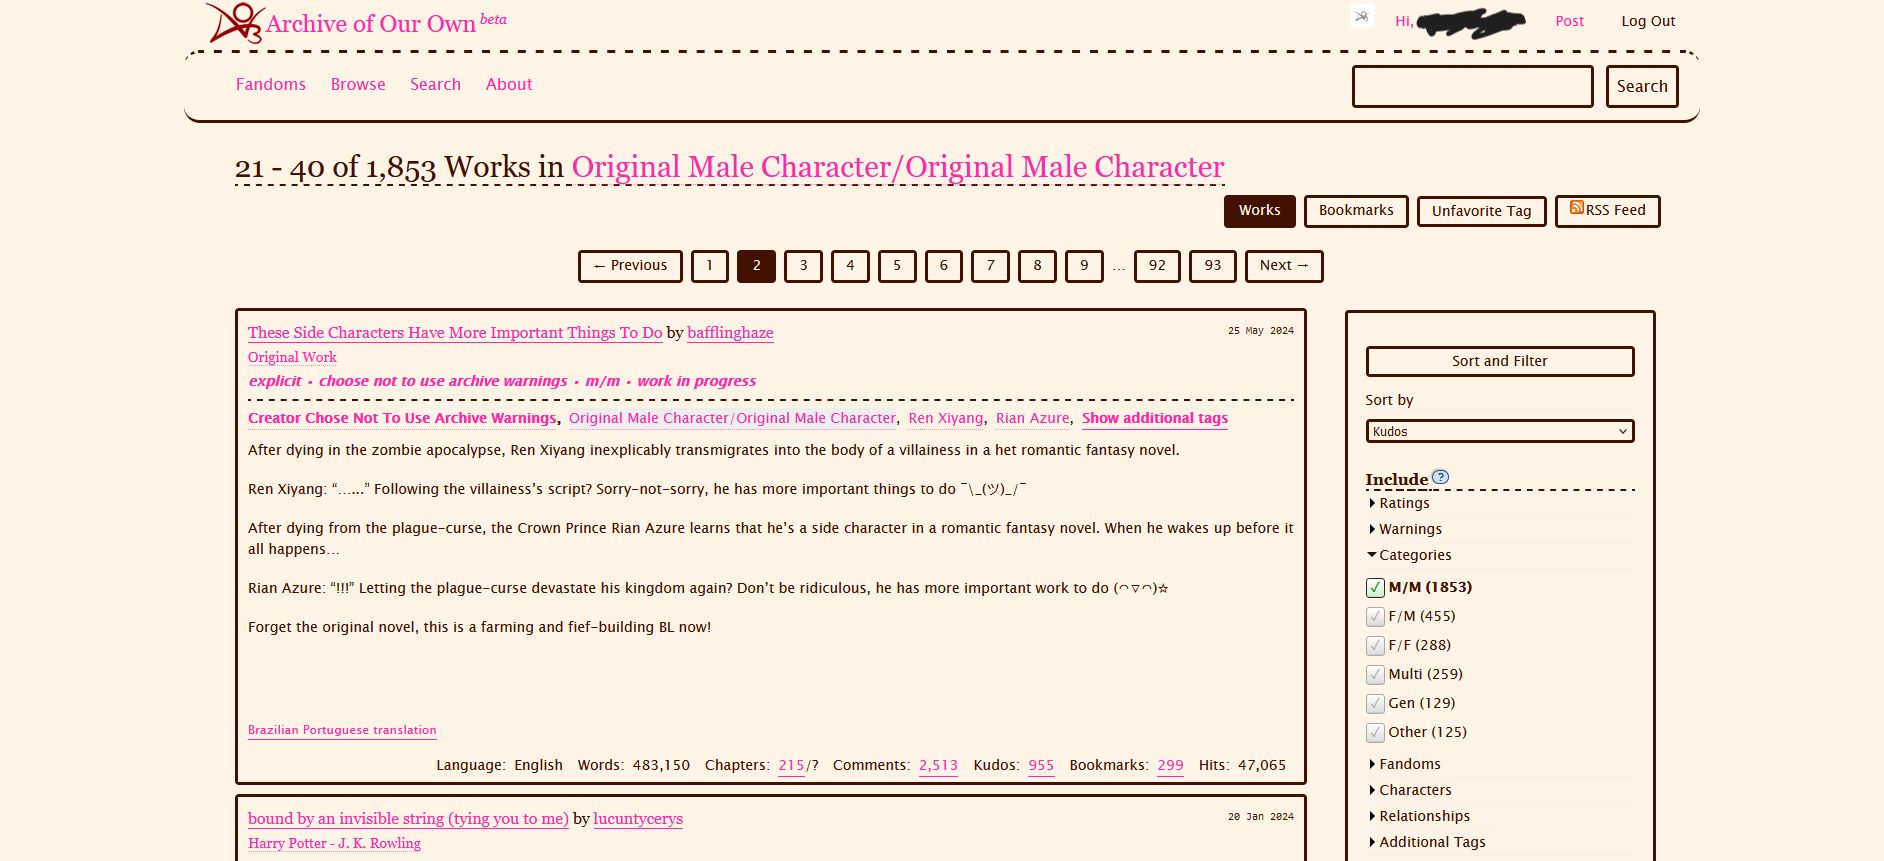This screenshot has height=861, width=1884.
Task: Open author lucuntycerys's profile
Action: click(x=638, y=819)
